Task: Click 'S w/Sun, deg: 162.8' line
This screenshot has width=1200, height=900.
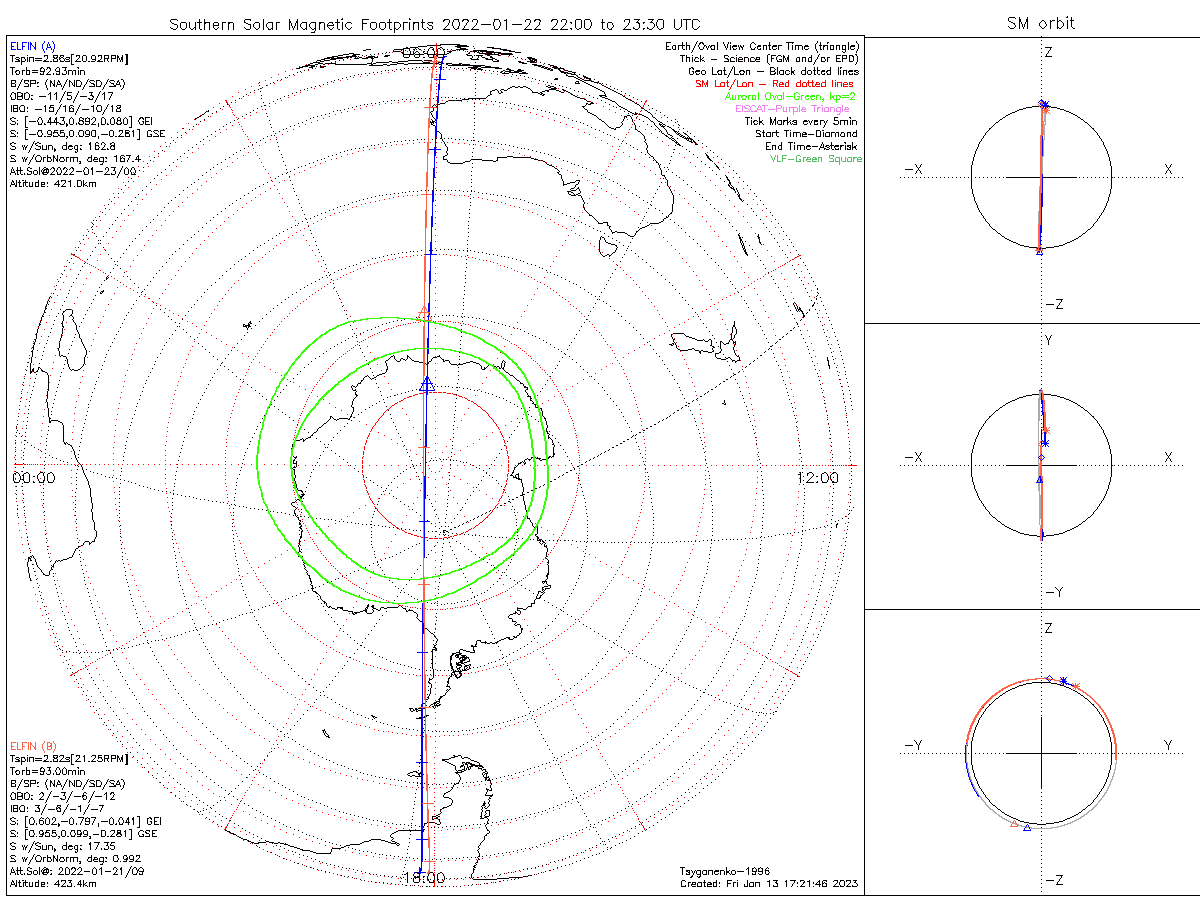Action: (63, 146)
